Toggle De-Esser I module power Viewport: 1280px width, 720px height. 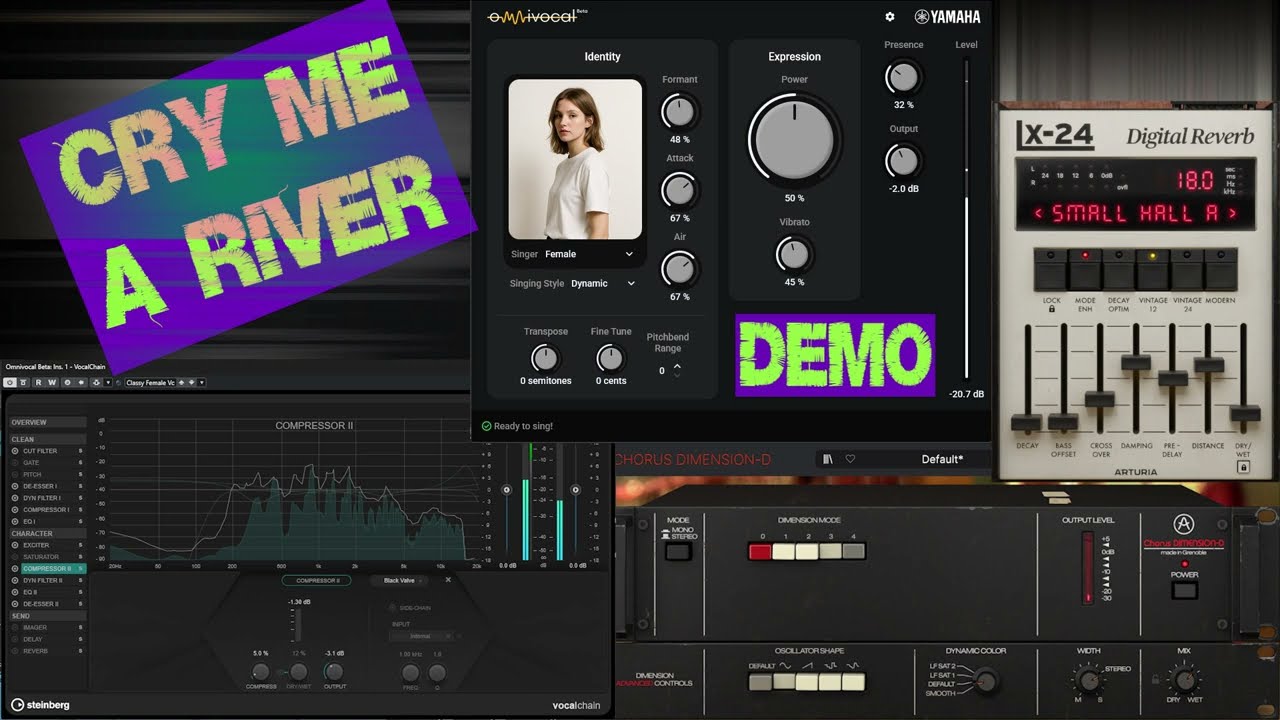click(16, 486)
